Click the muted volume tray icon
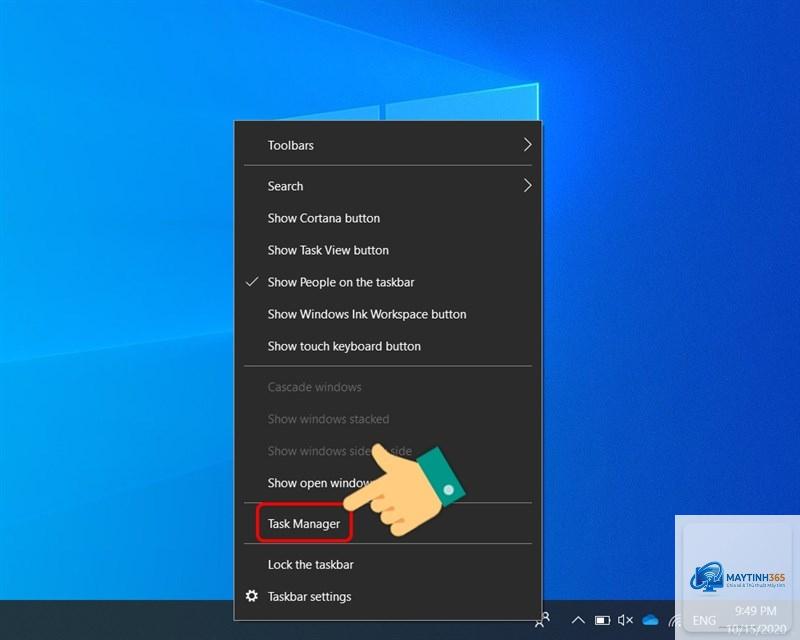 (x=626, y=620)
